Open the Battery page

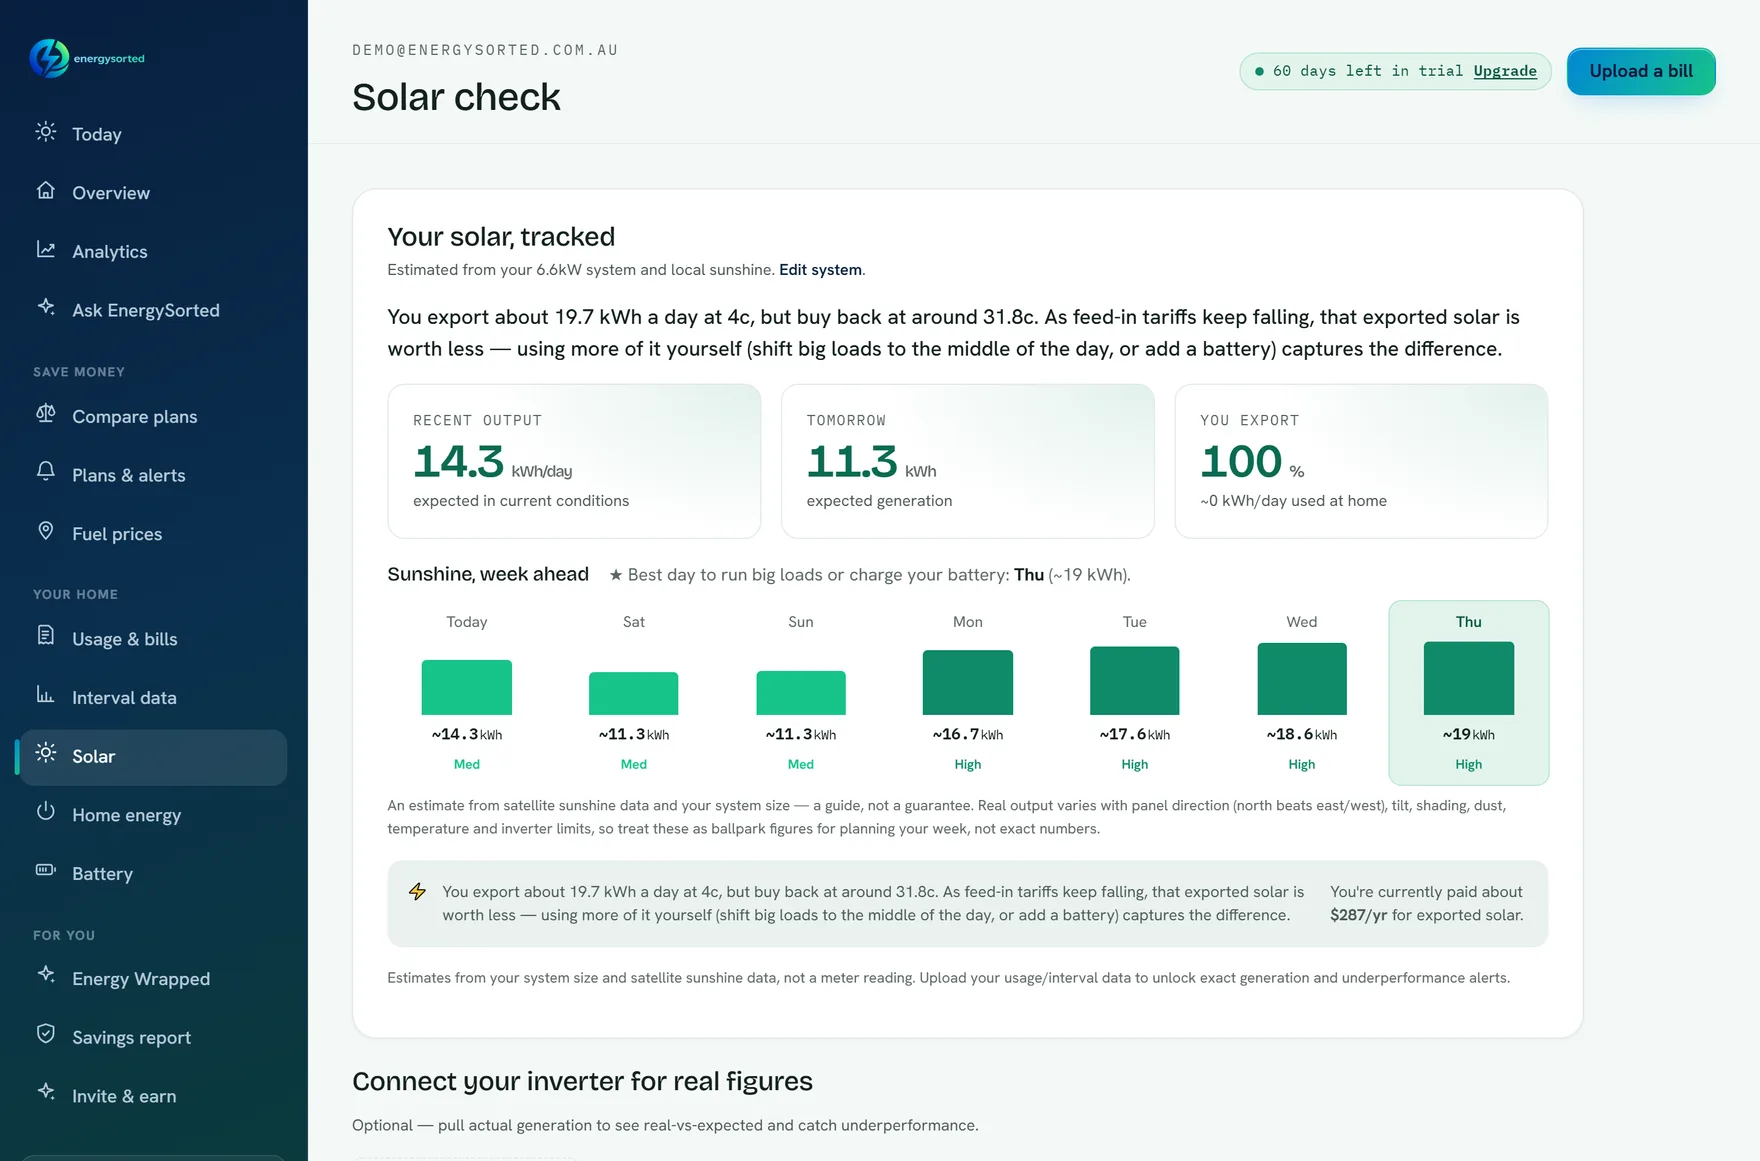point(152,874)
